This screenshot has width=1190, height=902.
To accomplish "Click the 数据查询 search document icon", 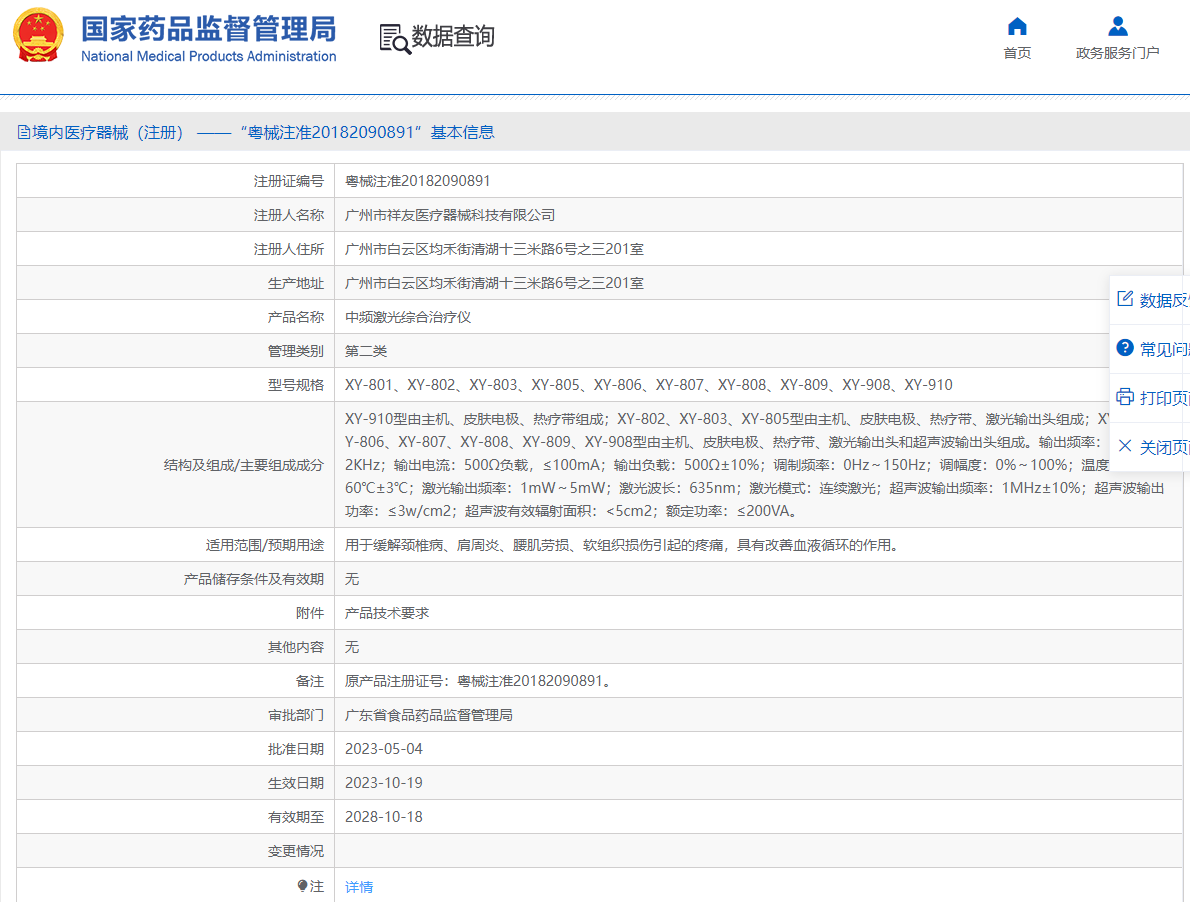I will (395, 39).
